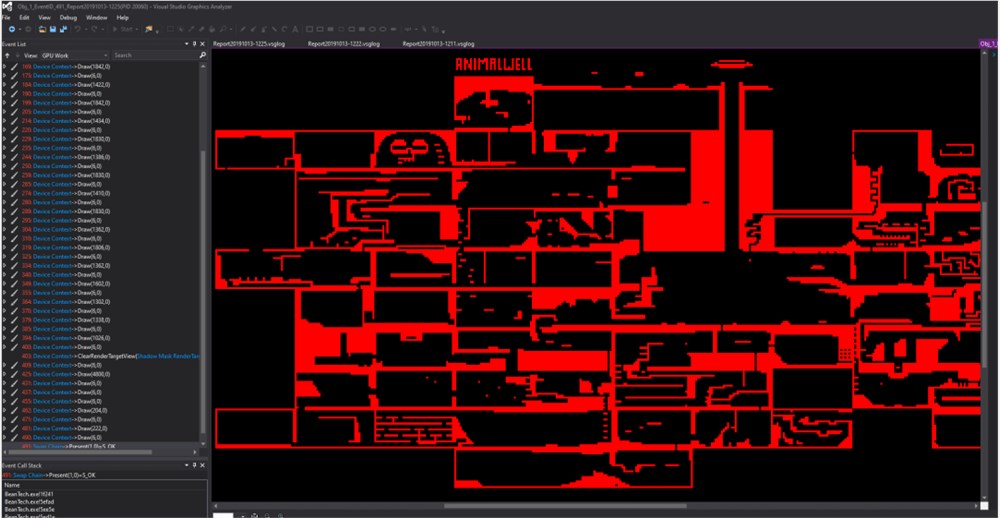Select the purple Obj_1 tab at right
The width and height of the screenshot is (1000, 518).
tap(989, 44)
